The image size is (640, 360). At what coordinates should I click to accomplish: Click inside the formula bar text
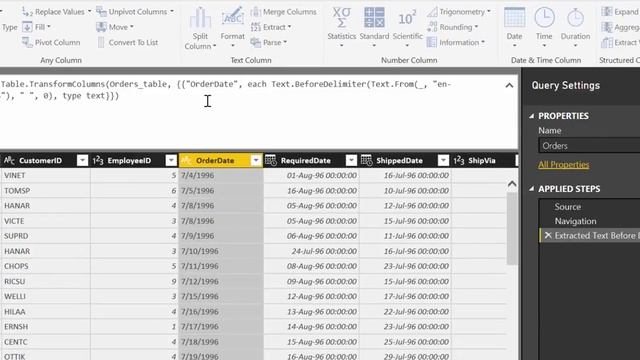[225, 90]
